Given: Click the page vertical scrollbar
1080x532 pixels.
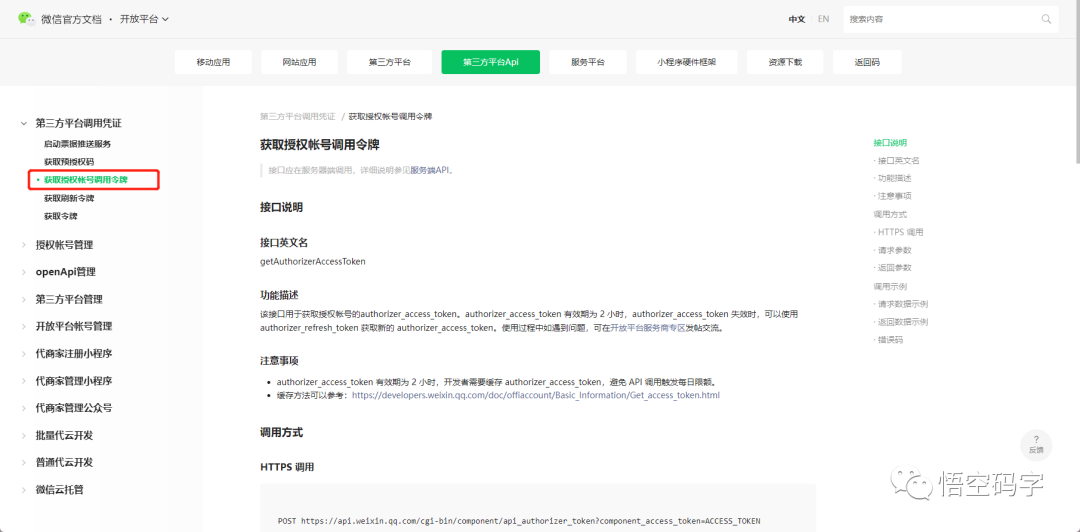Looking at the screenshot, I should pyautogui.click(x=1077, y=83).
